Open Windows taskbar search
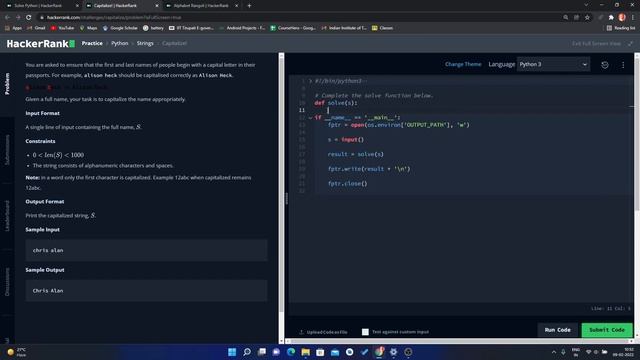Viewport: 640px width, 360px height. [247, 352]
